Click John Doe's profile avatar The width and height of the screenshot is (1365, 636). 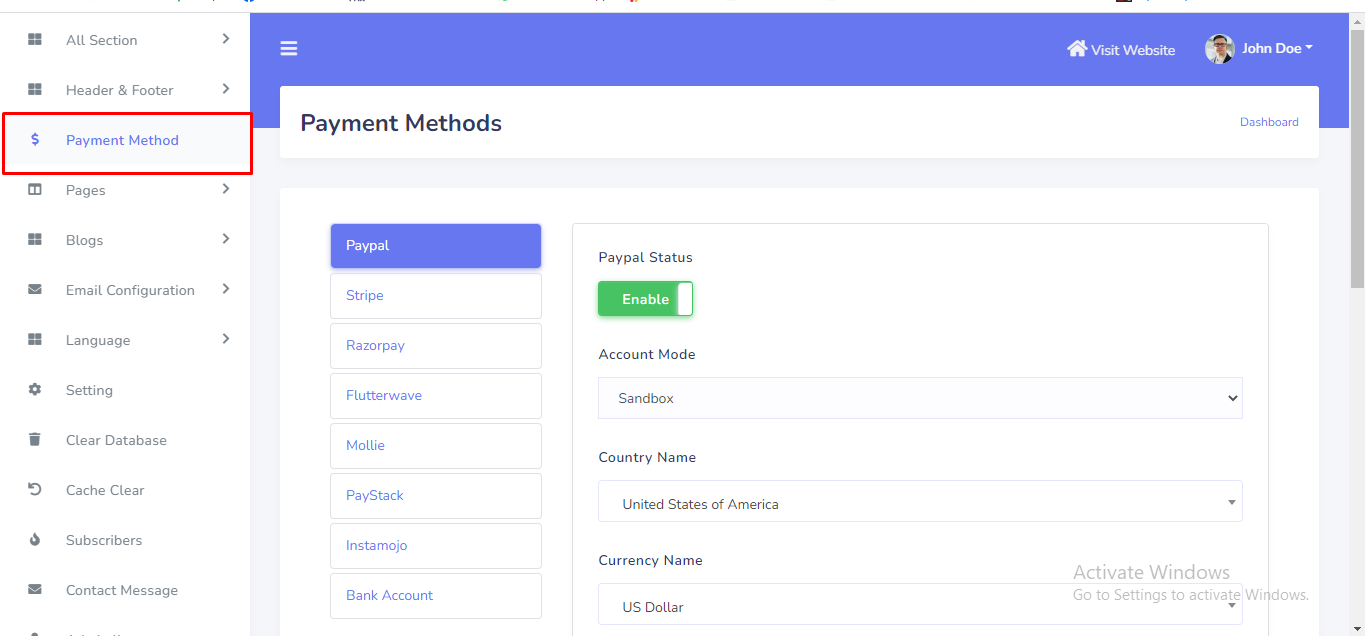(x=1219, y=49)
